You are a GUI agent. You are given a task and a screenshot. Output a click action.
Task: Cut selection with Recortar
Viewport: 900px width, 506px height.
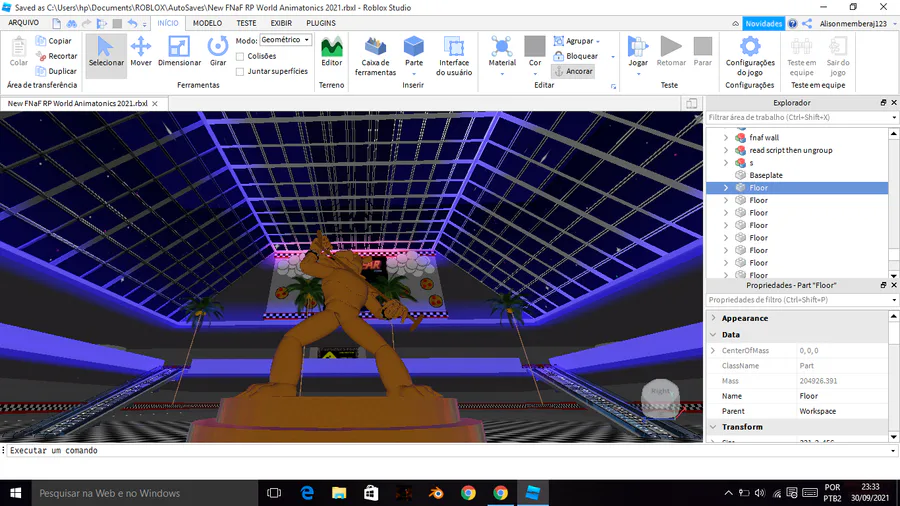point(56,56)
